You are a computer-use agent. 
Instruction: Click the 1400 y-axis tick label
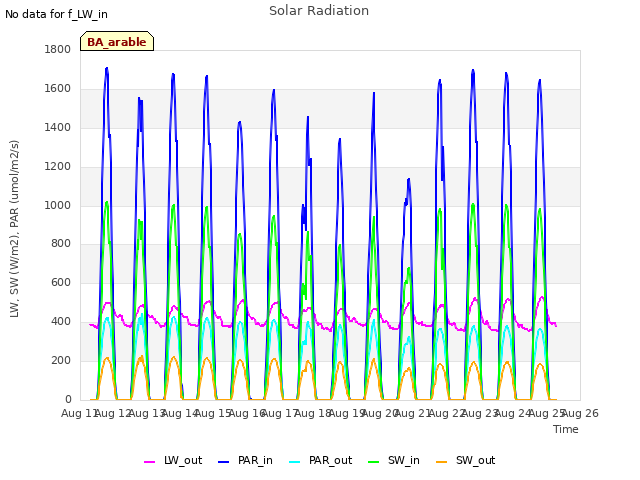tap(58, 127)
